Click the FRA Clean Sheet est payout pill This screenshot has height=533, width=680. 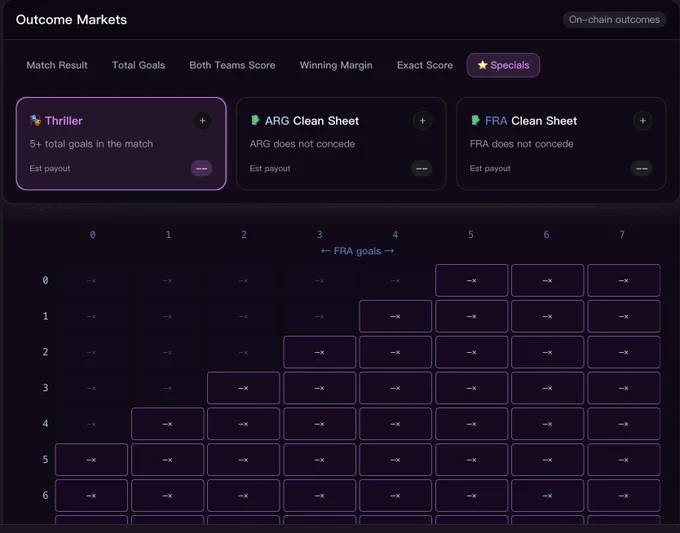point(642,168)
